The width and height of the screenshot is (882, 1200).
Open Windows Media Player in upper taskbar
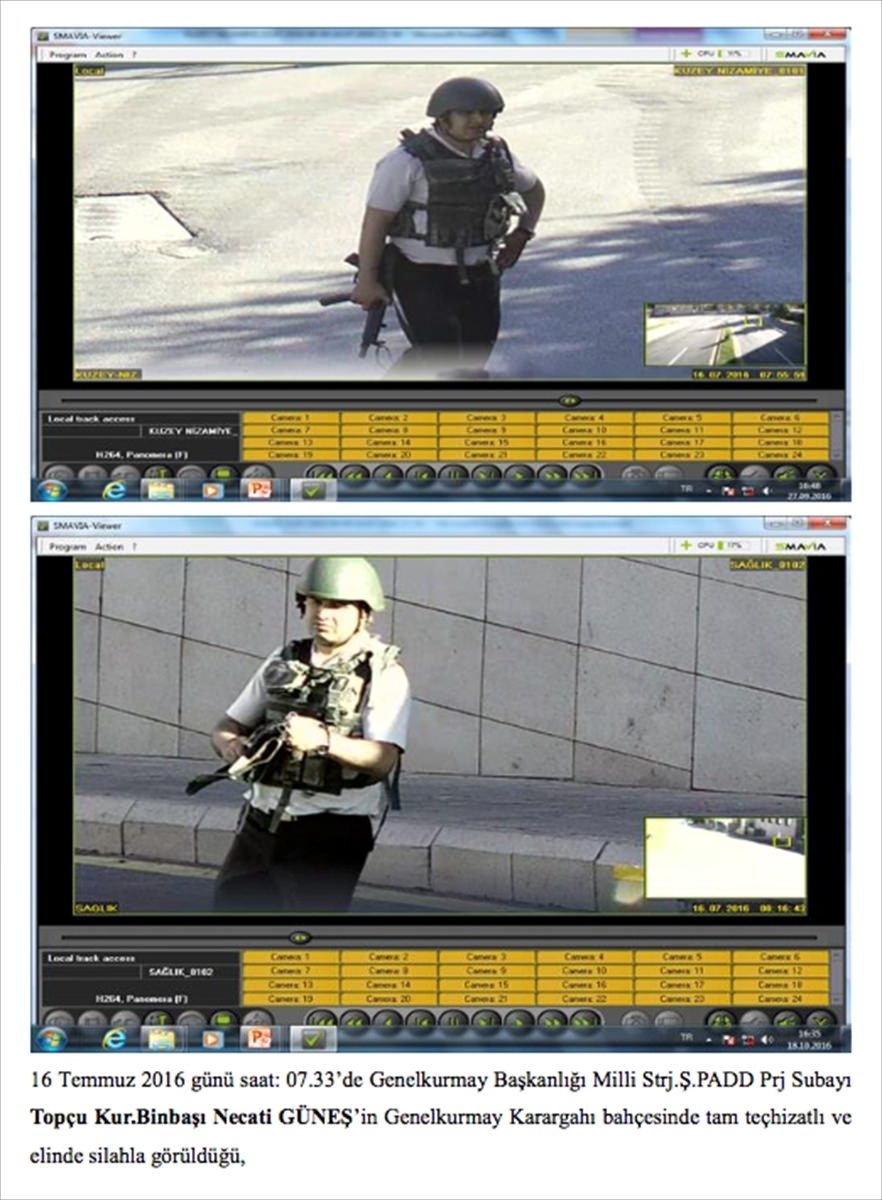(212, 490)
